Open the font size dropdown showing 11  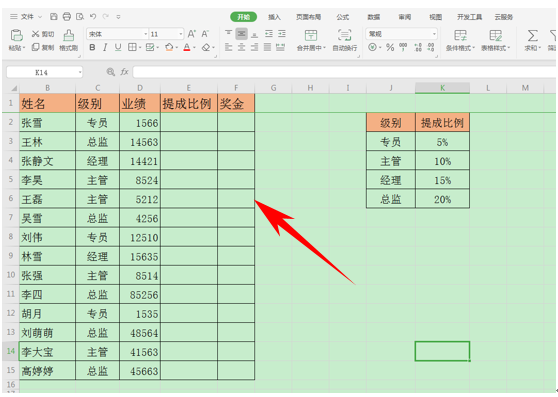pyautogui.click(x=181, y=34)
